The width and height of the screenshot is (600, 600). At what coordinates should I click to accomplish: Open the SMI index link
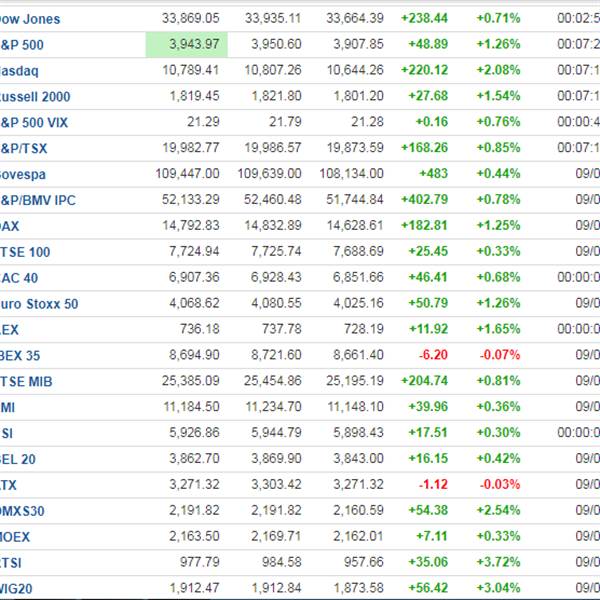[8, 408]
